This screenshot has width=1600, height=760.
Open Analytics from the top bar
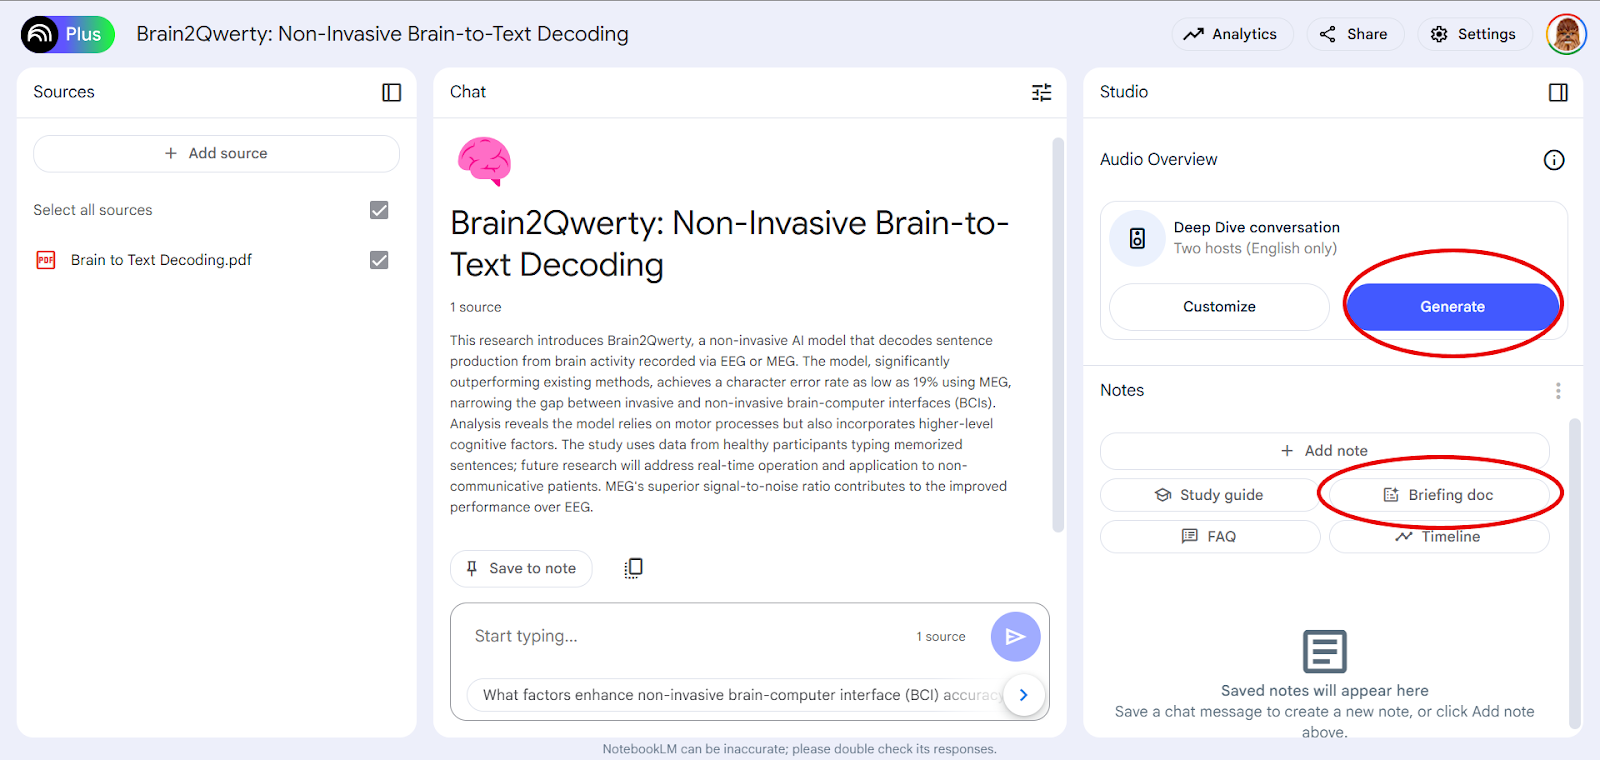coord(1232,34)
